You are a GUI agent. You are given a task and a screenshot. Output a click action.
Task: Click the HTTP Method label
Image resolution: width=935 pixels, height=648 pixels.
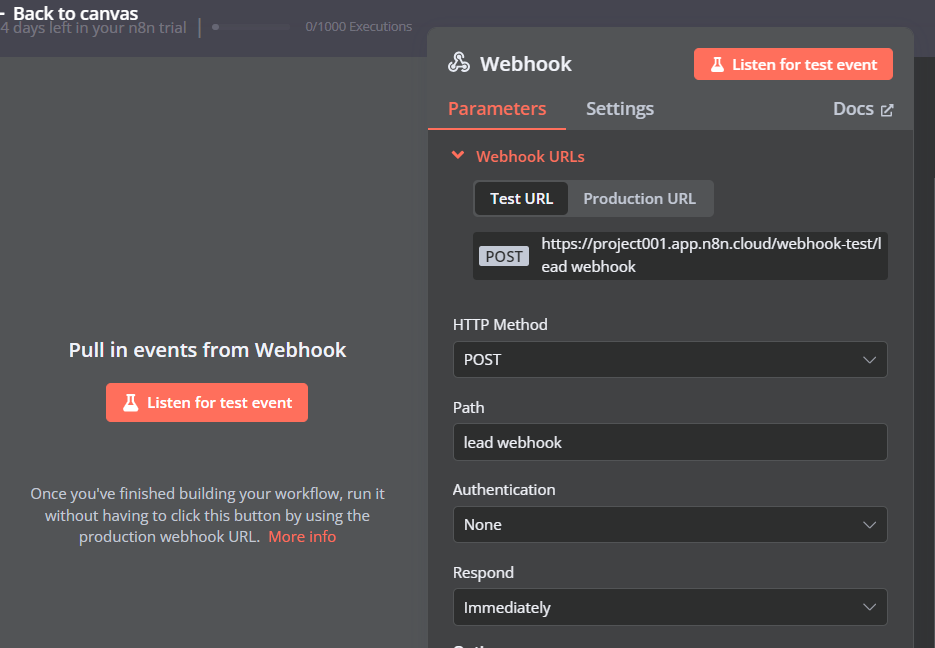click(500, 325)
